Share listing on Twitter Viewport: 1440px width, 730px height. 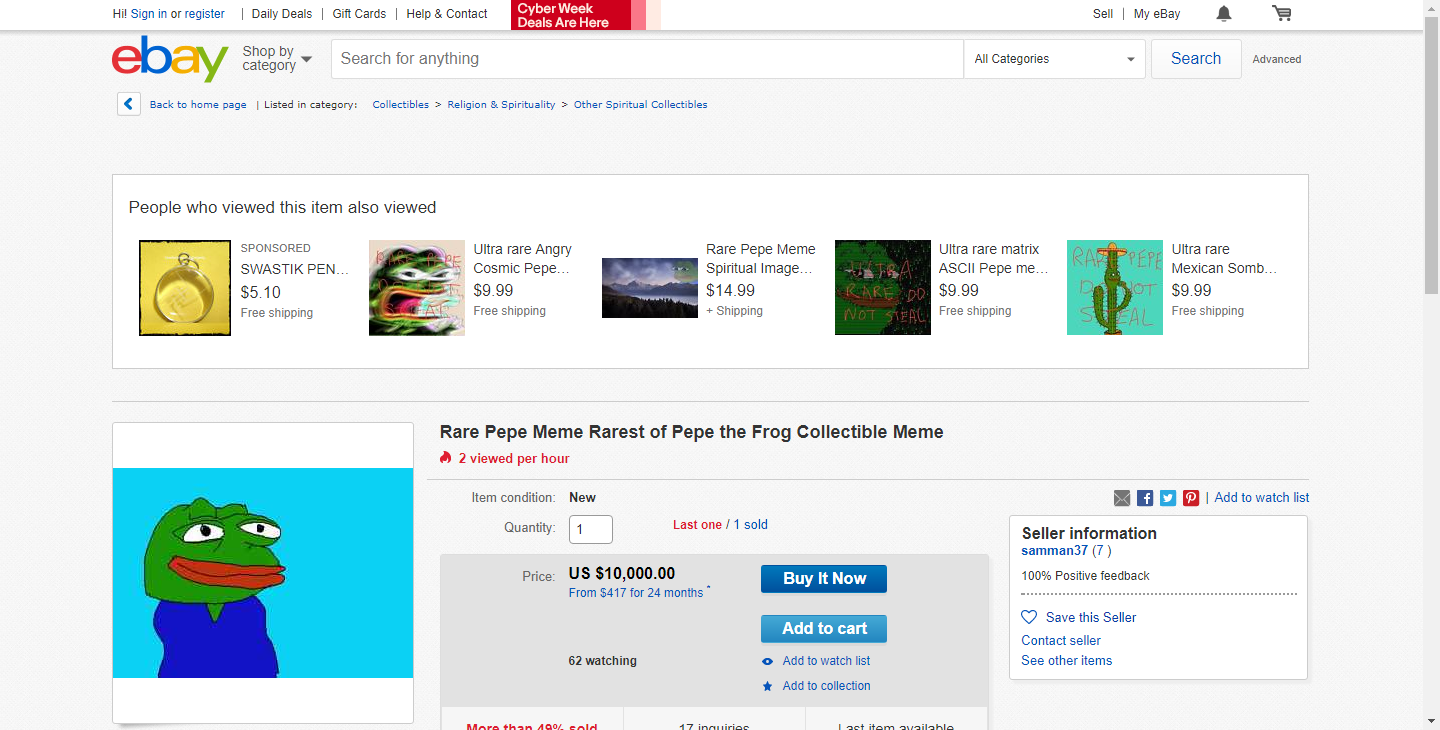click(1168, 498)
